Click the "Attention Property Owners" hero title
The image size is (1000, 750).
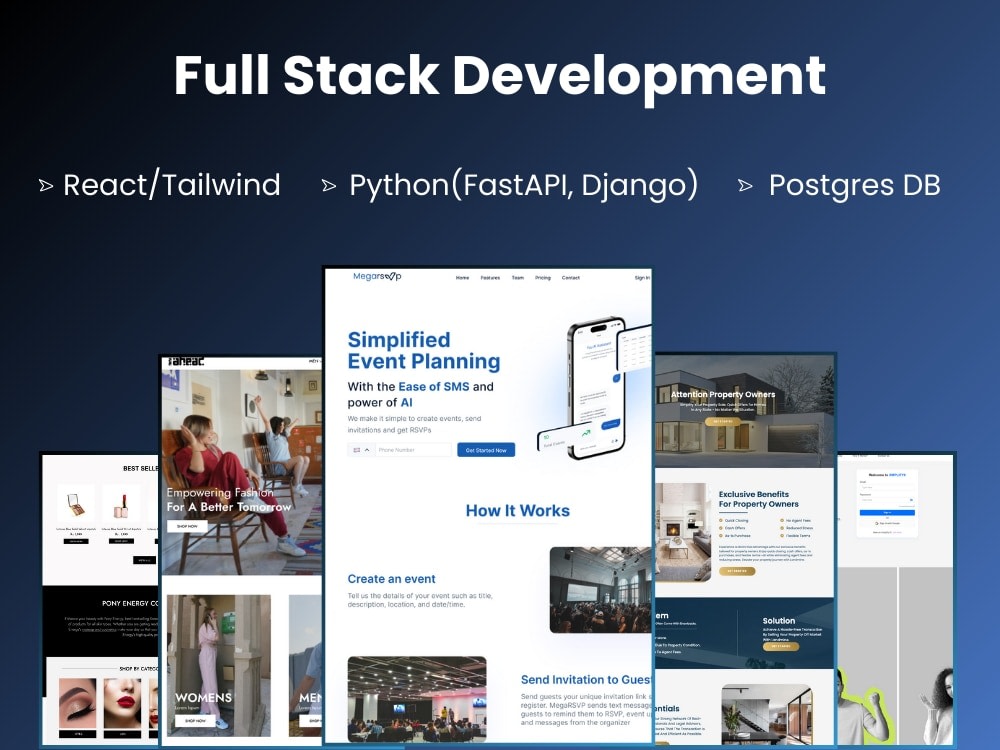723,394
